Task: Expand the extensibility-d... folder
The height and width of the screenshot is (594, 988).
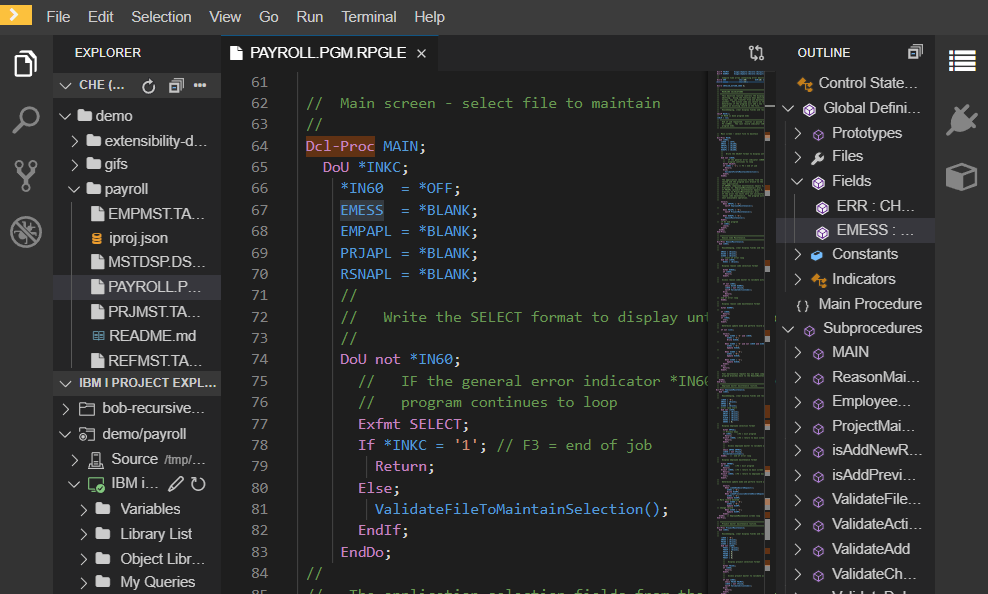Action: pyautogui.click(x=74, y=140)
